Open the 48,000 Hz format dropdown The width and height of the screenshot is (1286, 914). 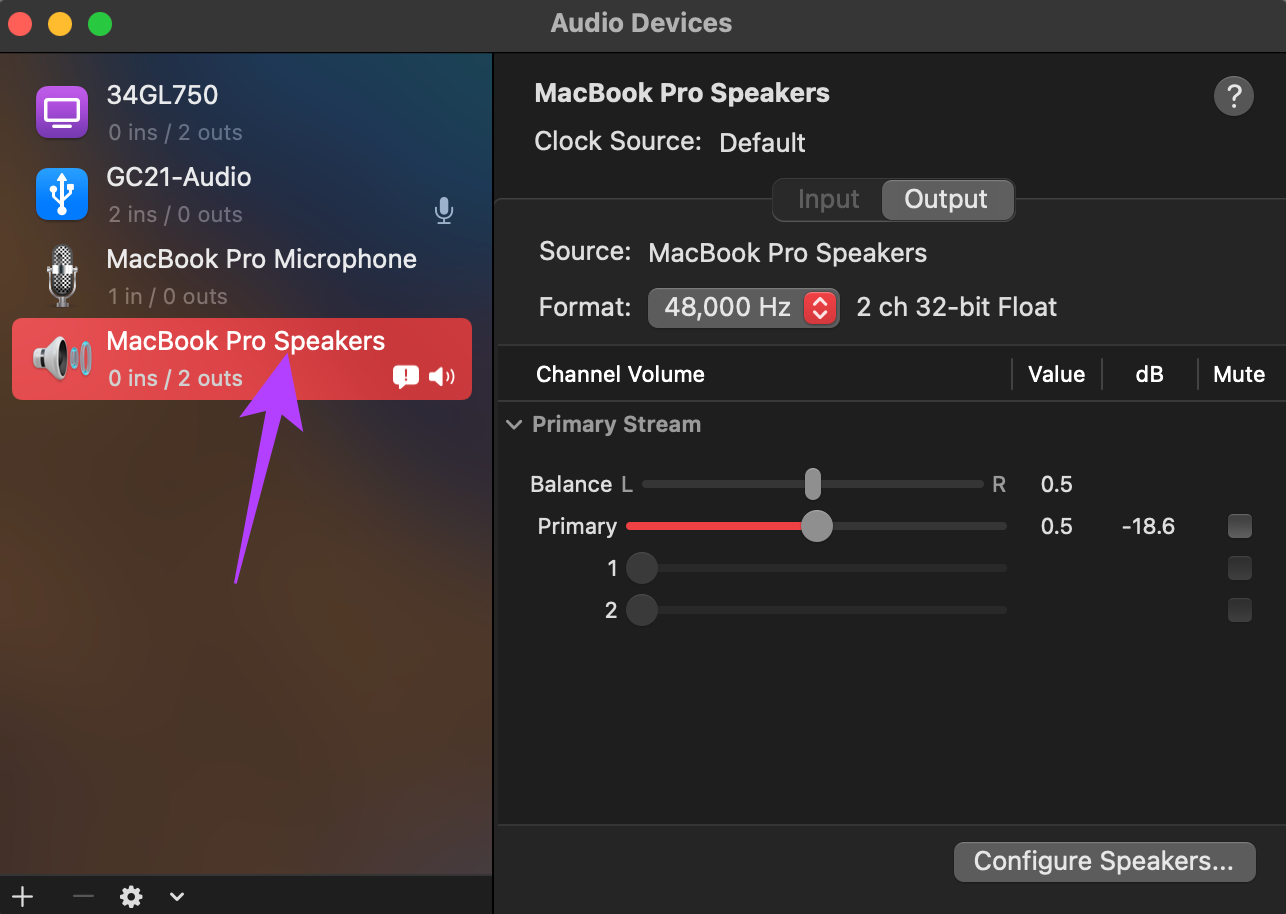744,307
